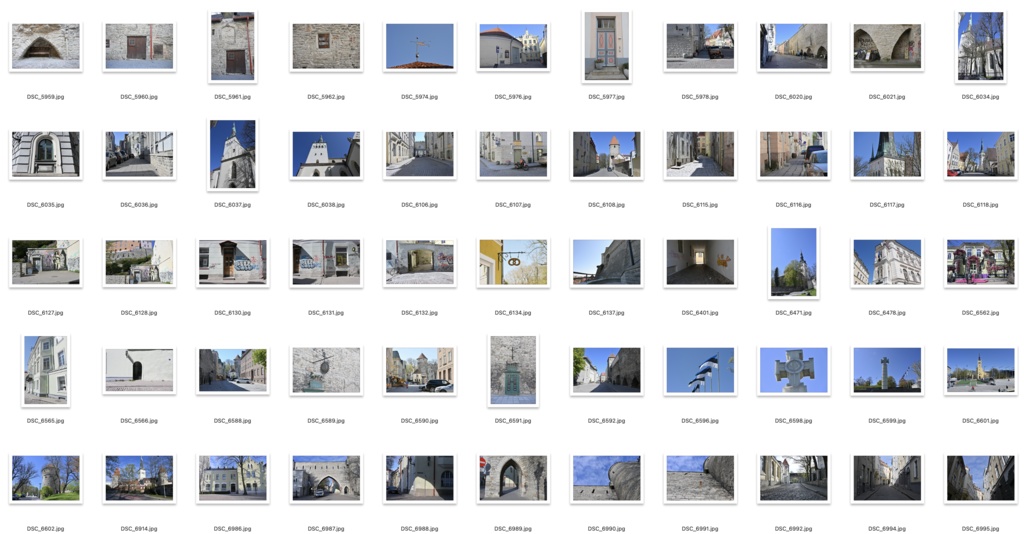Select the DSC_6021.jpg double arches thumbnail
Screen dimensions: 1024x534
pos(887,47)
